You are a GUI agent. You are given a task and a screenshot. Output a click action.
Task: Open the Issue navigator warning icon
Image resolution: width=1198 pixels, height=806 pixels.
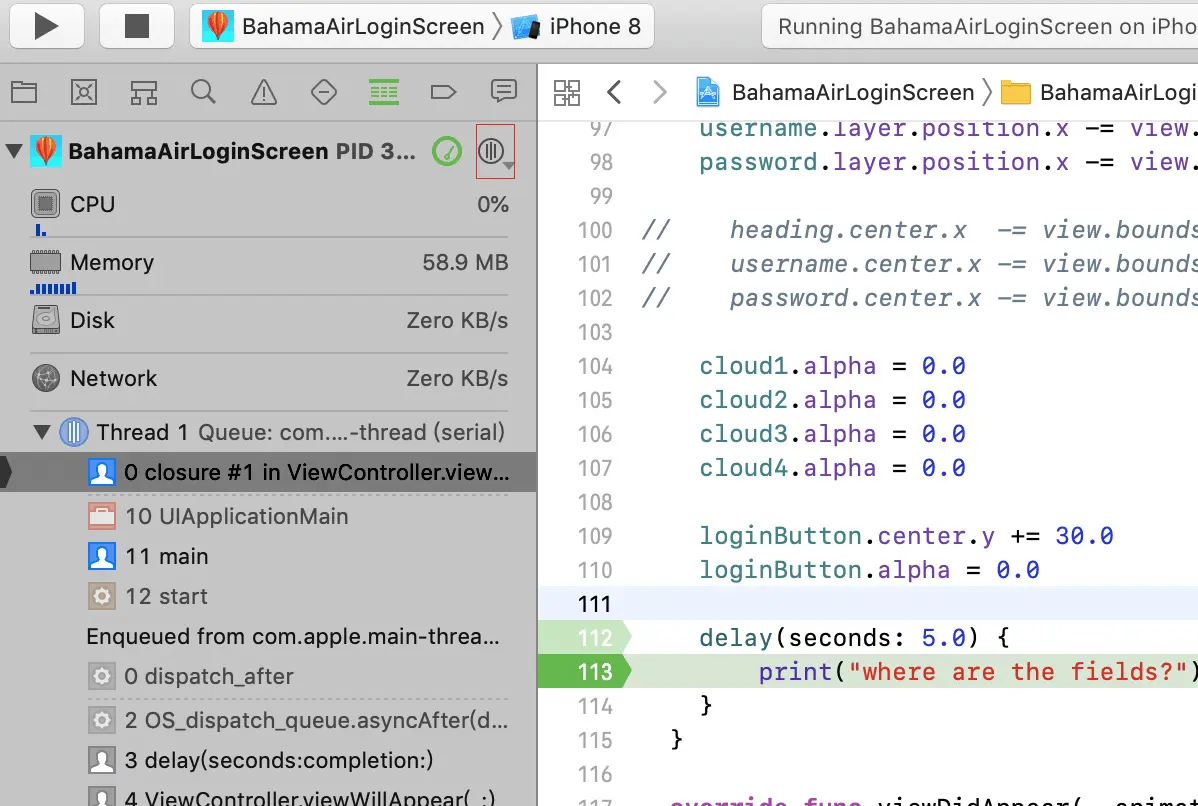[264, 92]
